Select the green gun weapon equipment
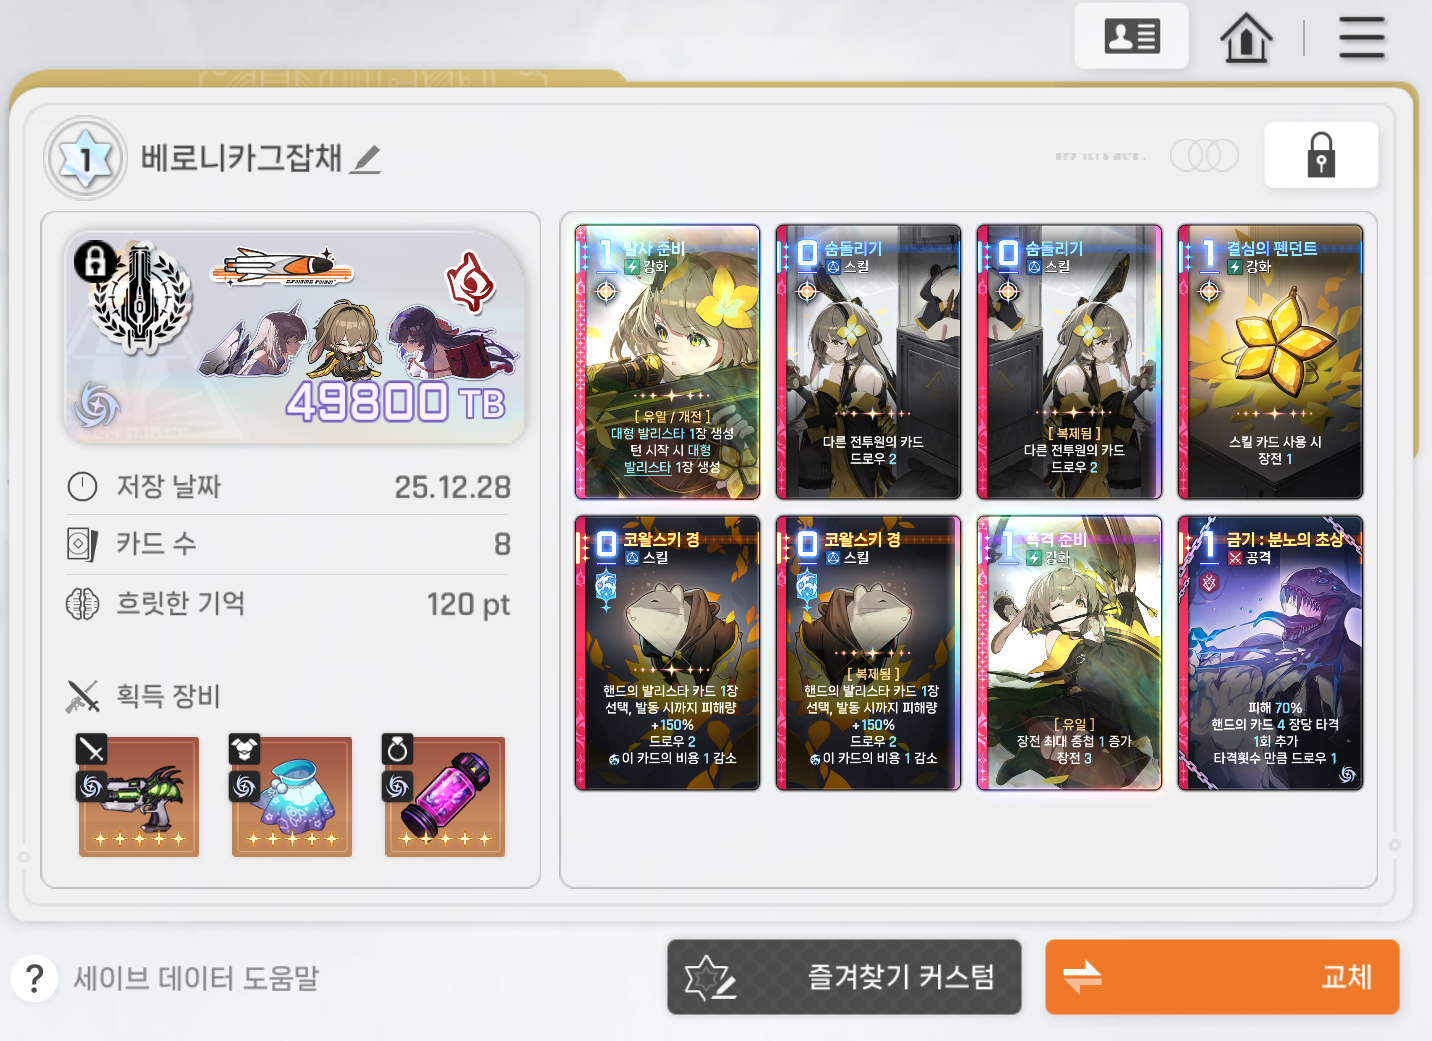This screenshot has width=1432, height=1041. coord(139,797)
